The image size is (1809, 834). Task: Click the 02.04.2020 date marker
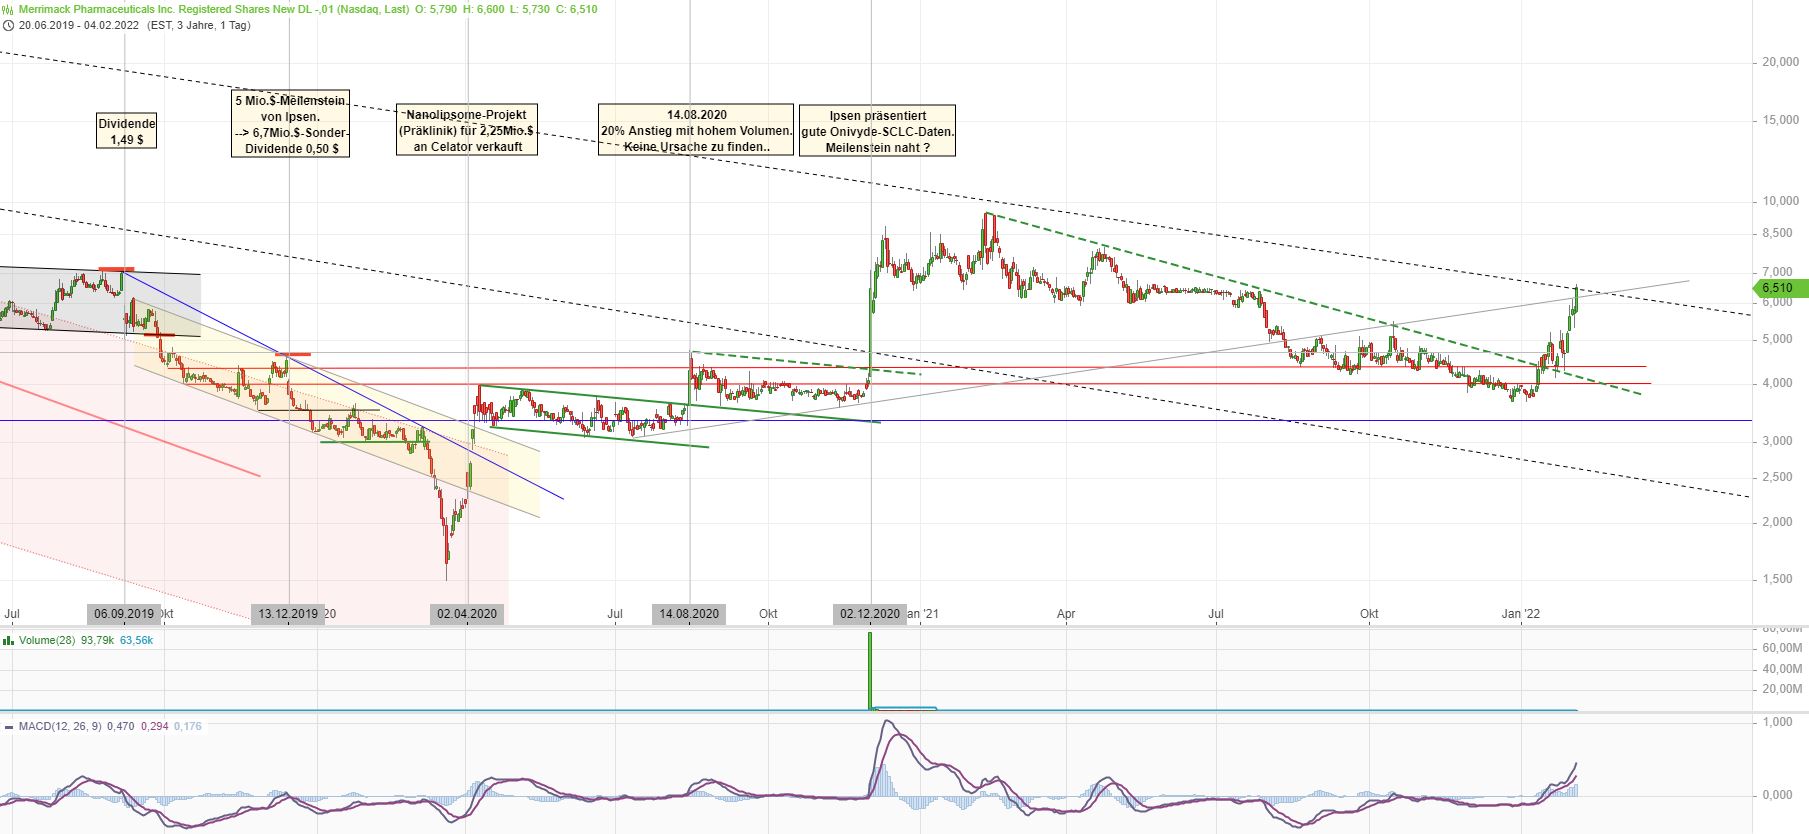point(467,614)
